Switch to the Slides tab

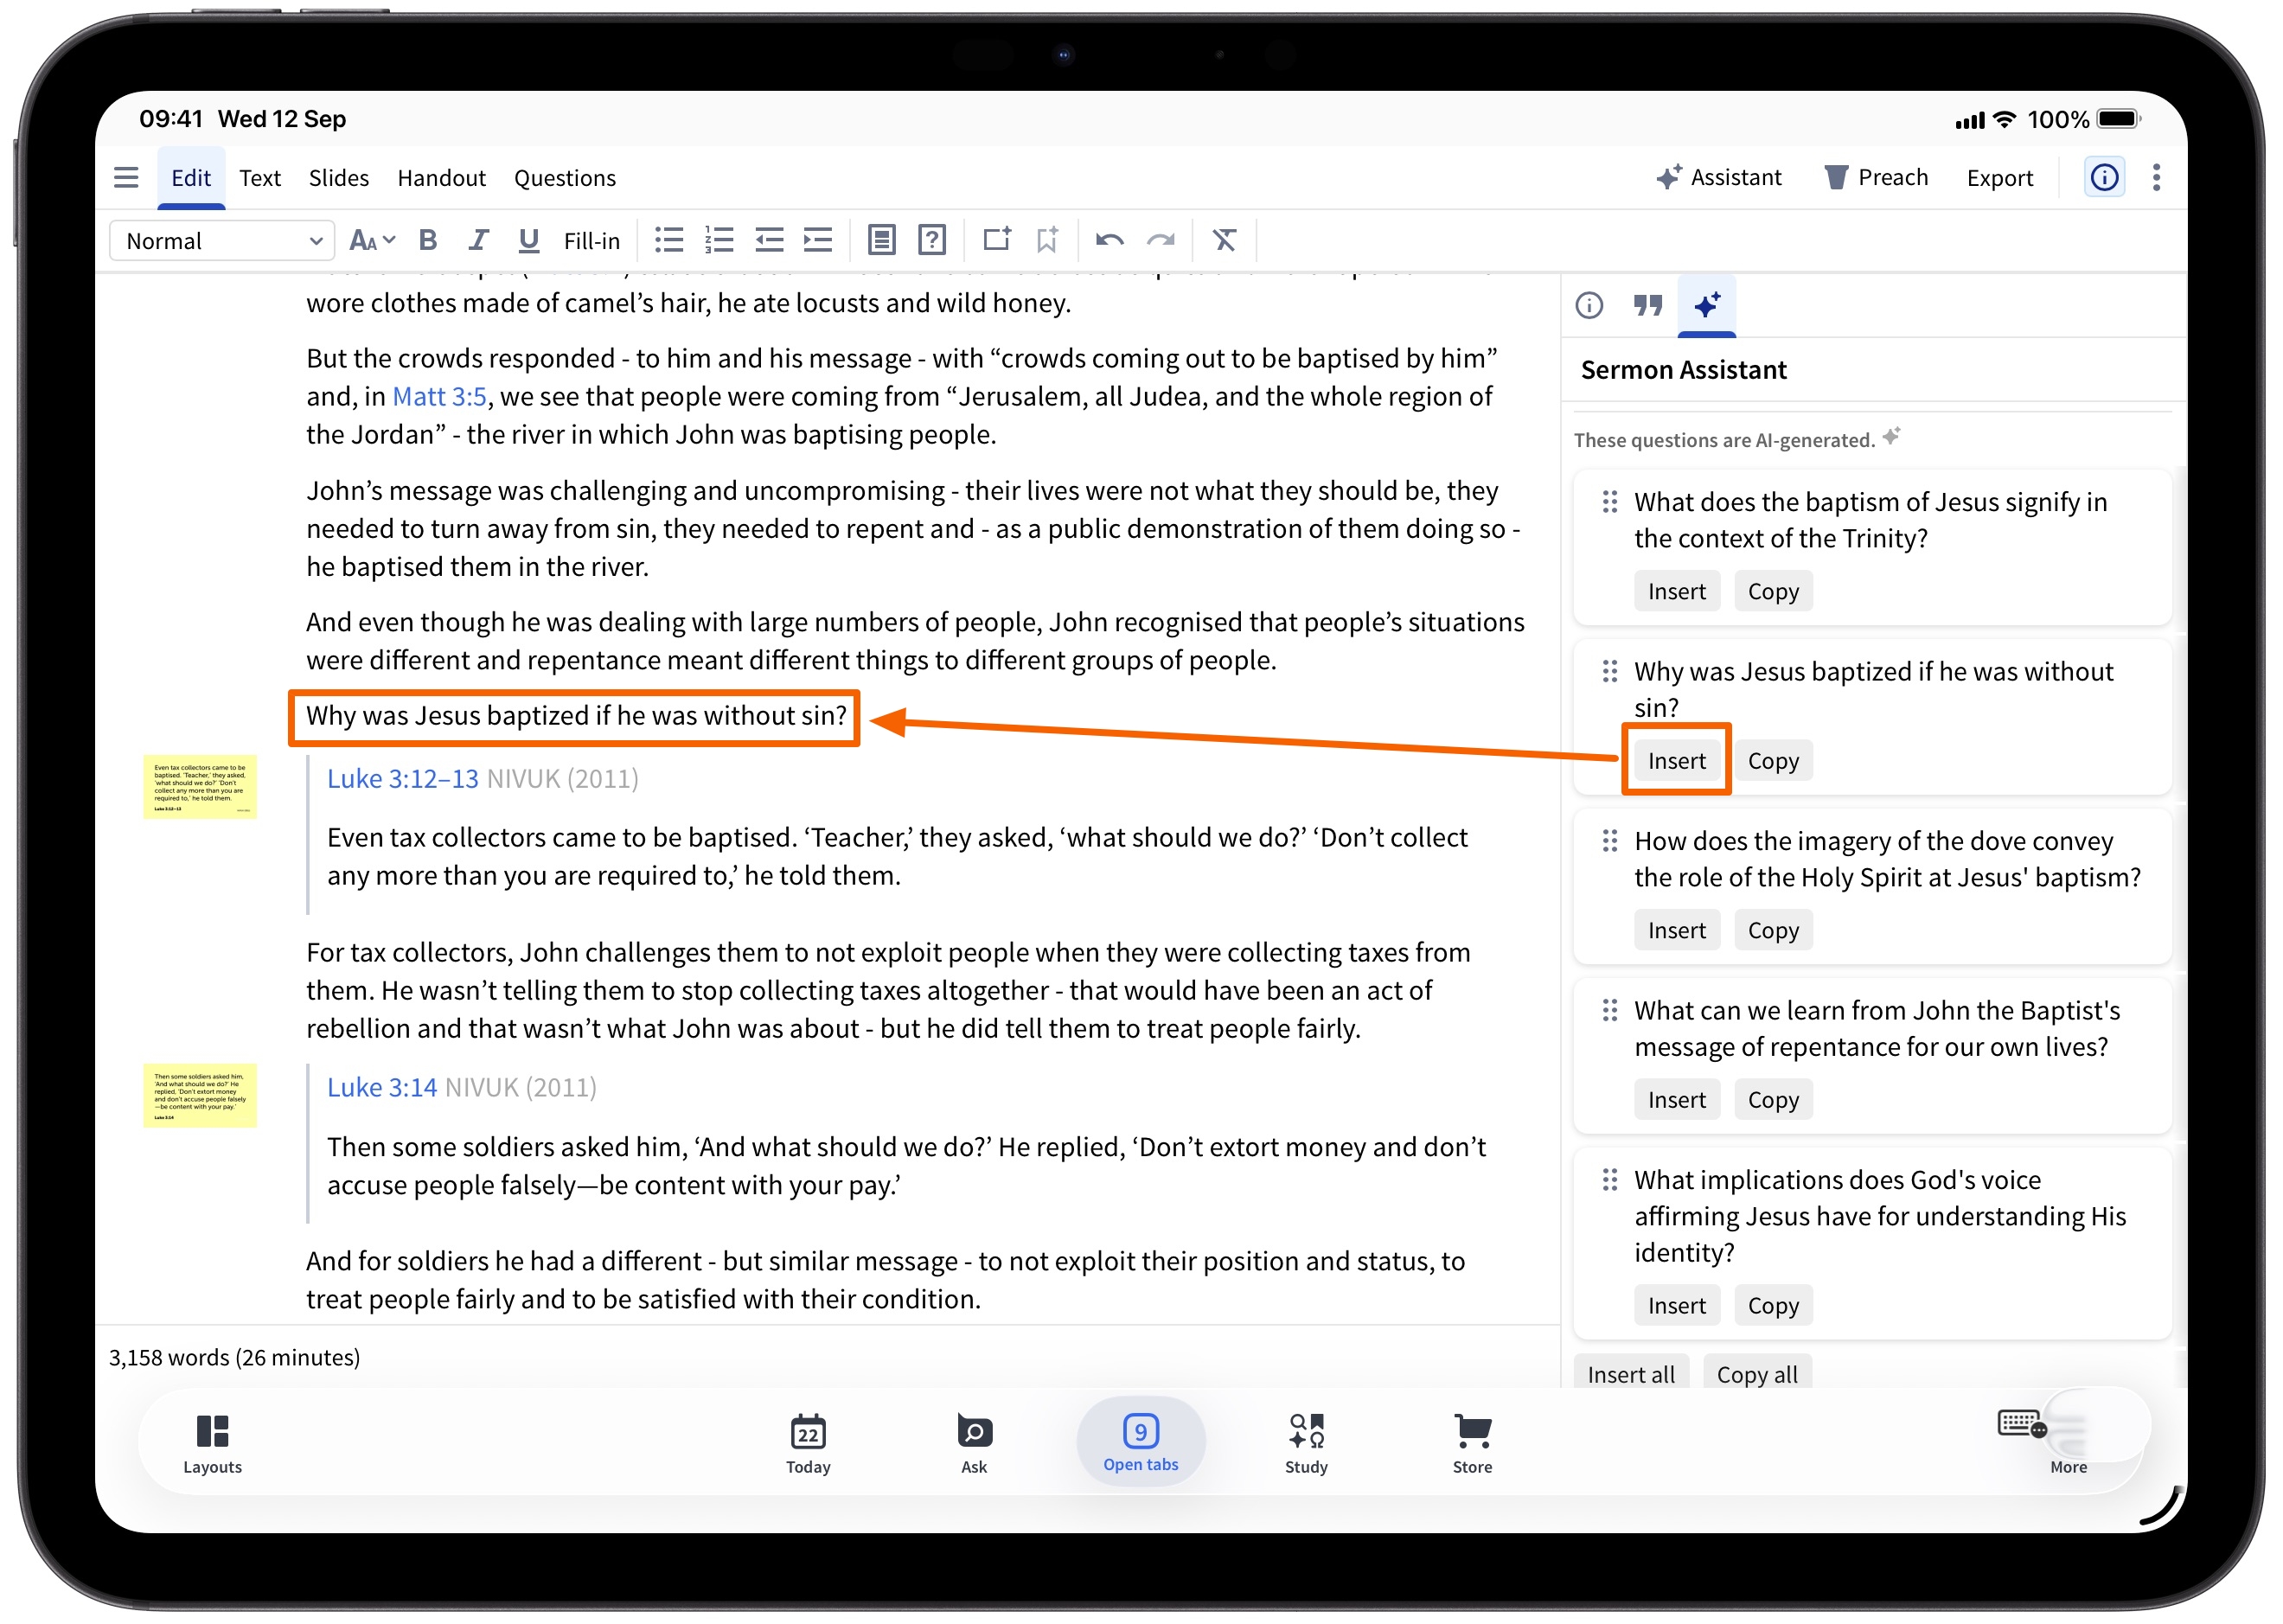(339, 178)
